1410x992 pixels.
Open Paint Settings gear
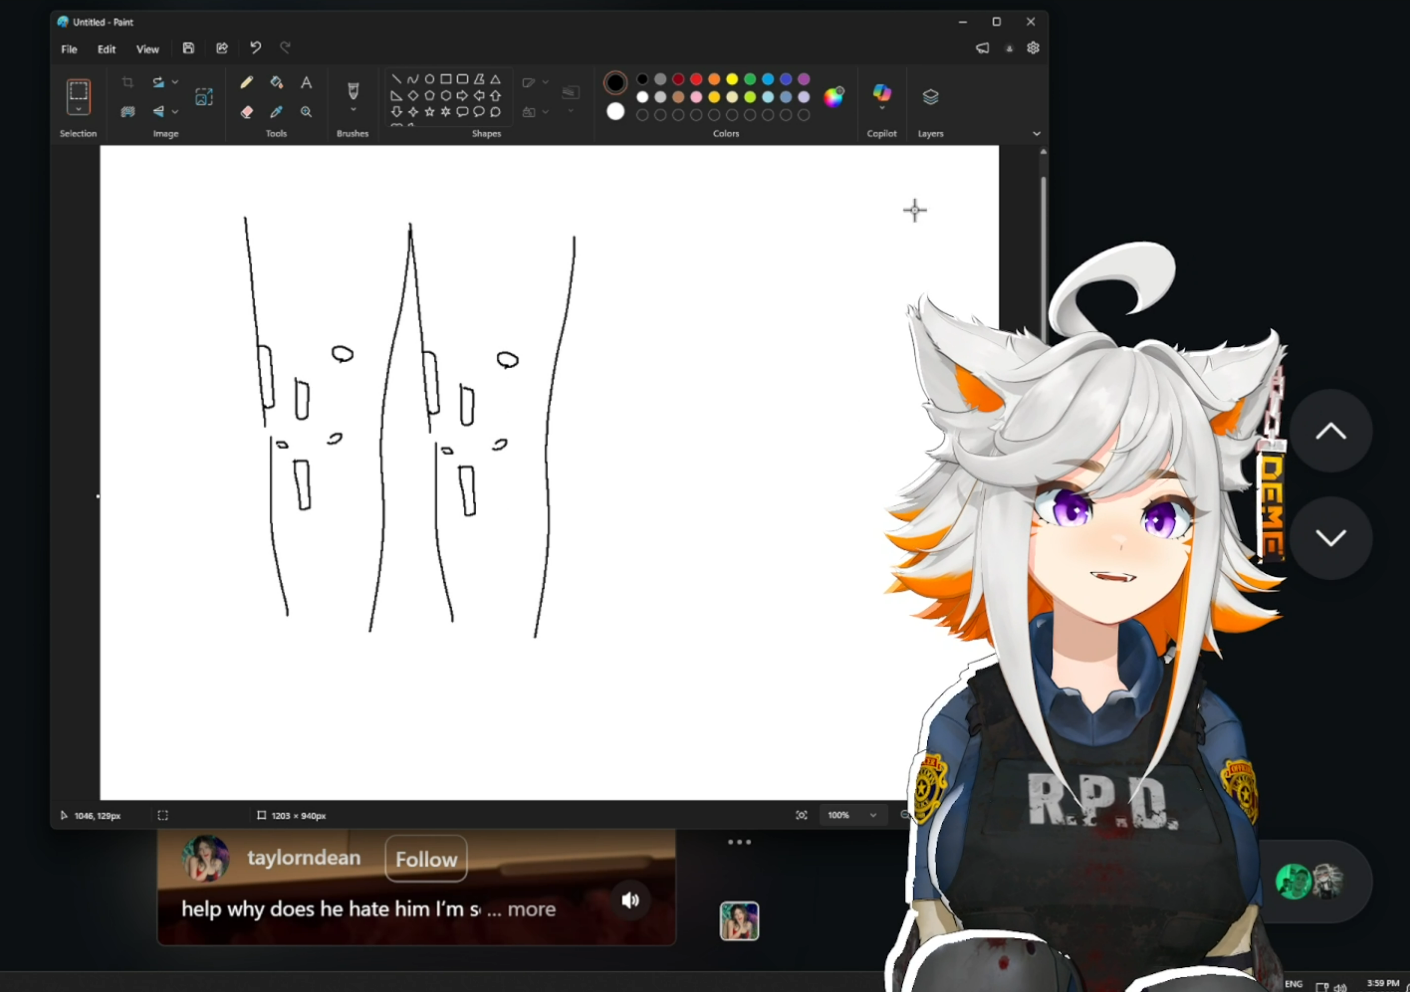coord(1033,48)
